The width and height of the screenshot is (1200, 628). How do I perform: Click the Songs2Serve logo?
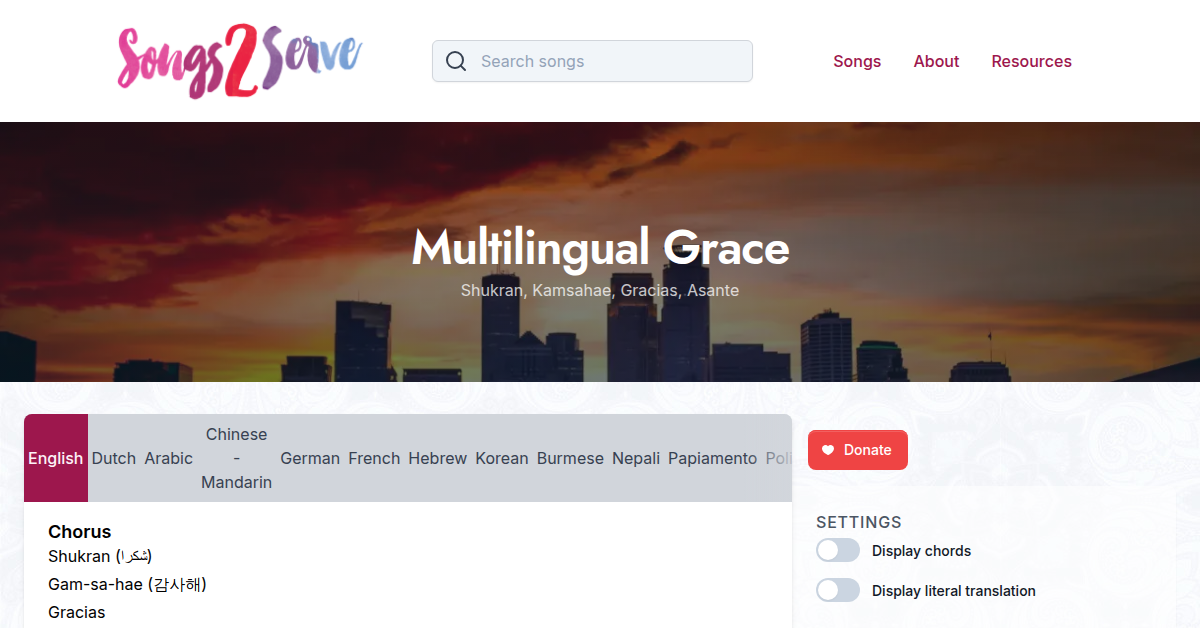coord(238,60)
